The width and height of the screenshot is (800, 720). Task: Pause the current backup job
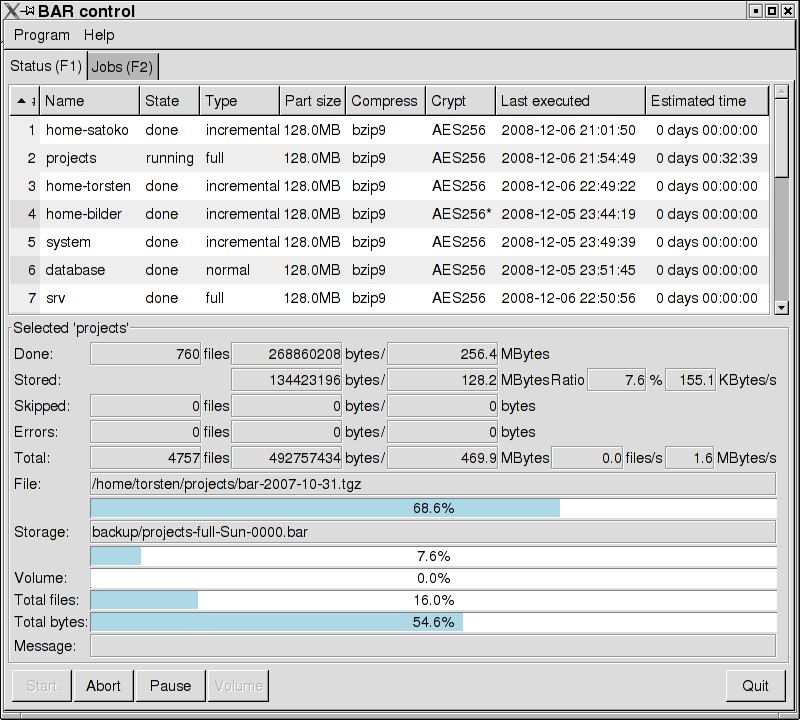click(x=170, y=685)
